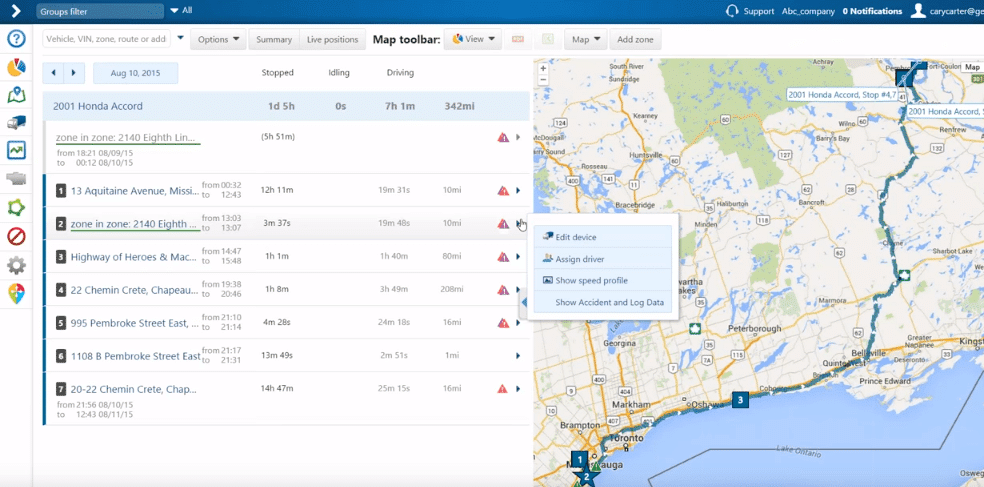
Task: Click the 2001 Honda Accord, Stop #4,7 map label
Action: point(843,94)
